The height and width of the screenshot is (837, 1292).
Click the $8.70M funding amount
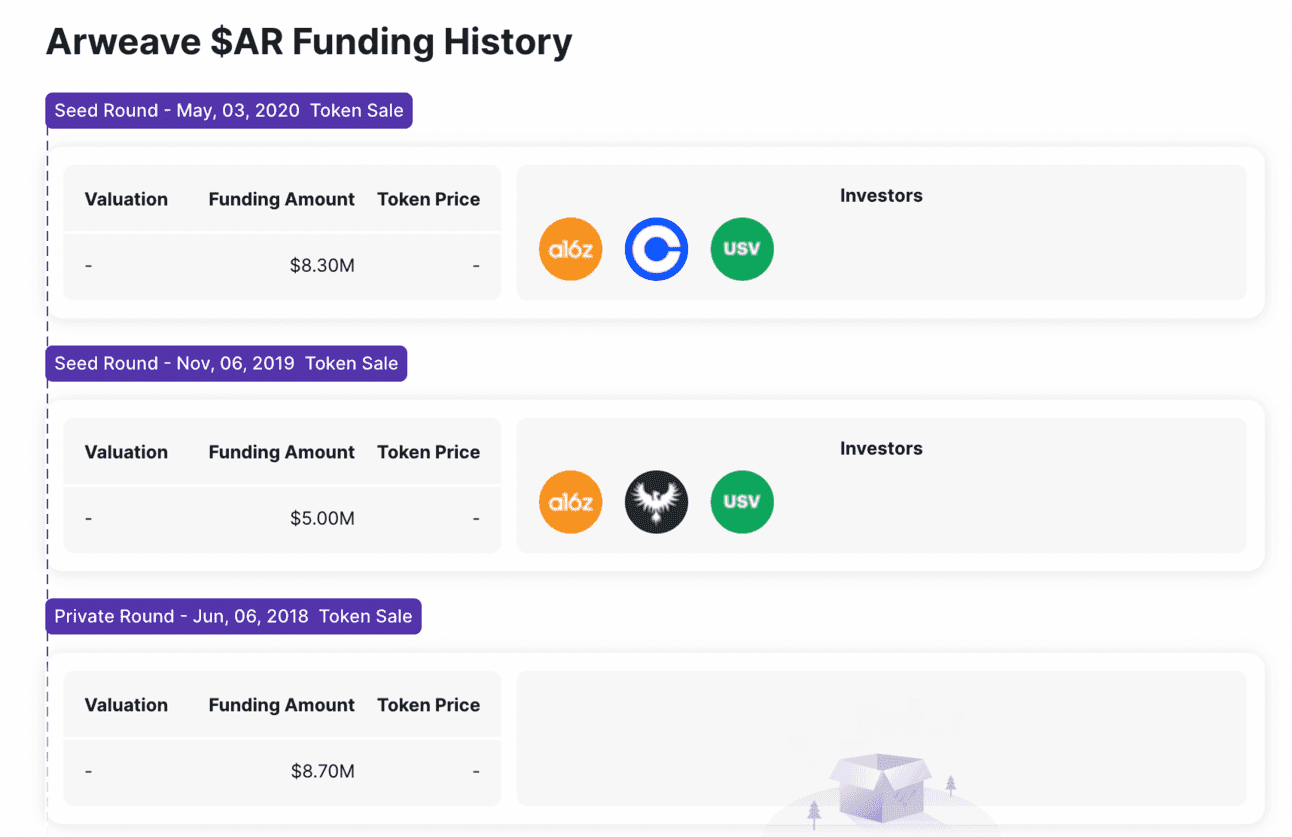pyautogui.click(x=322, y=772)
